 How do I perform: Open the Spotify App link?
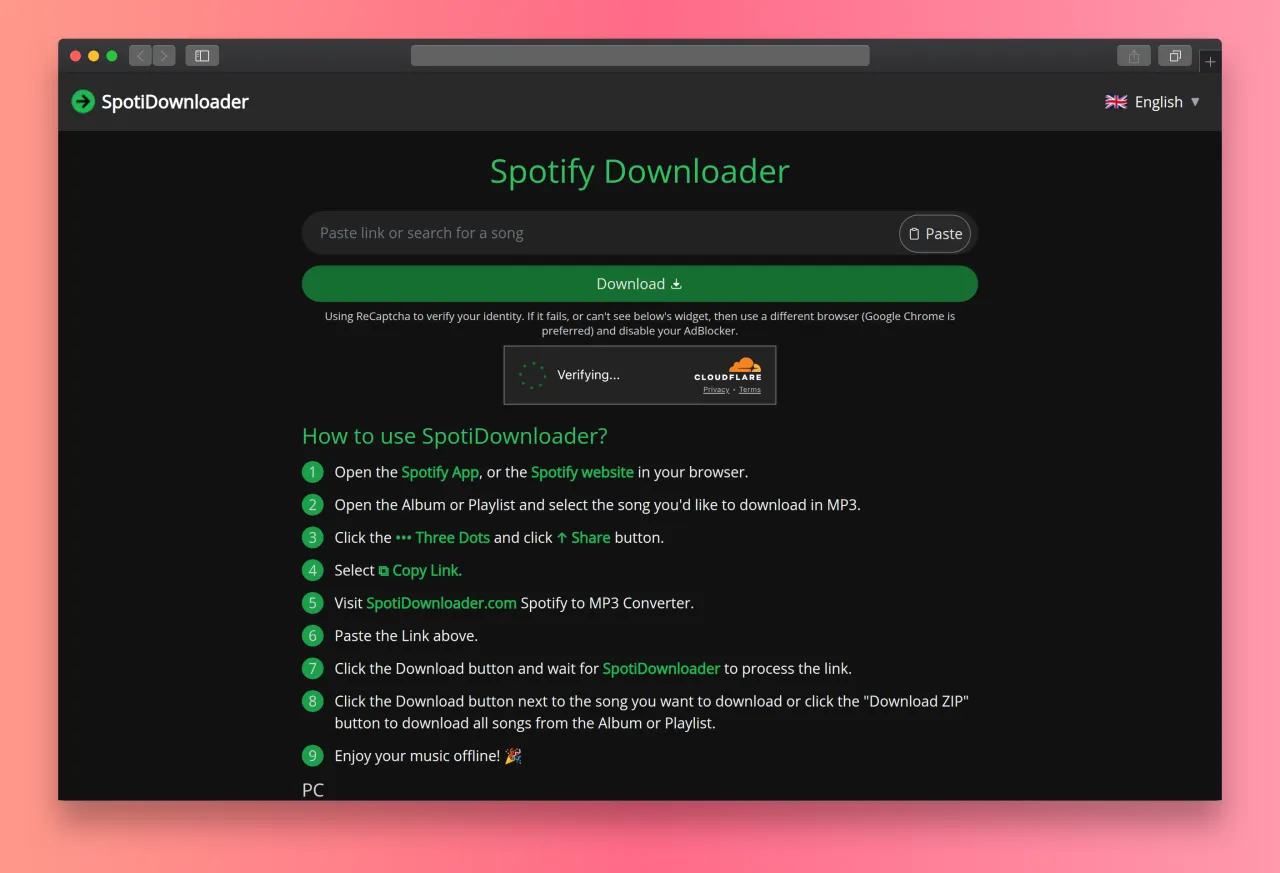440,472
